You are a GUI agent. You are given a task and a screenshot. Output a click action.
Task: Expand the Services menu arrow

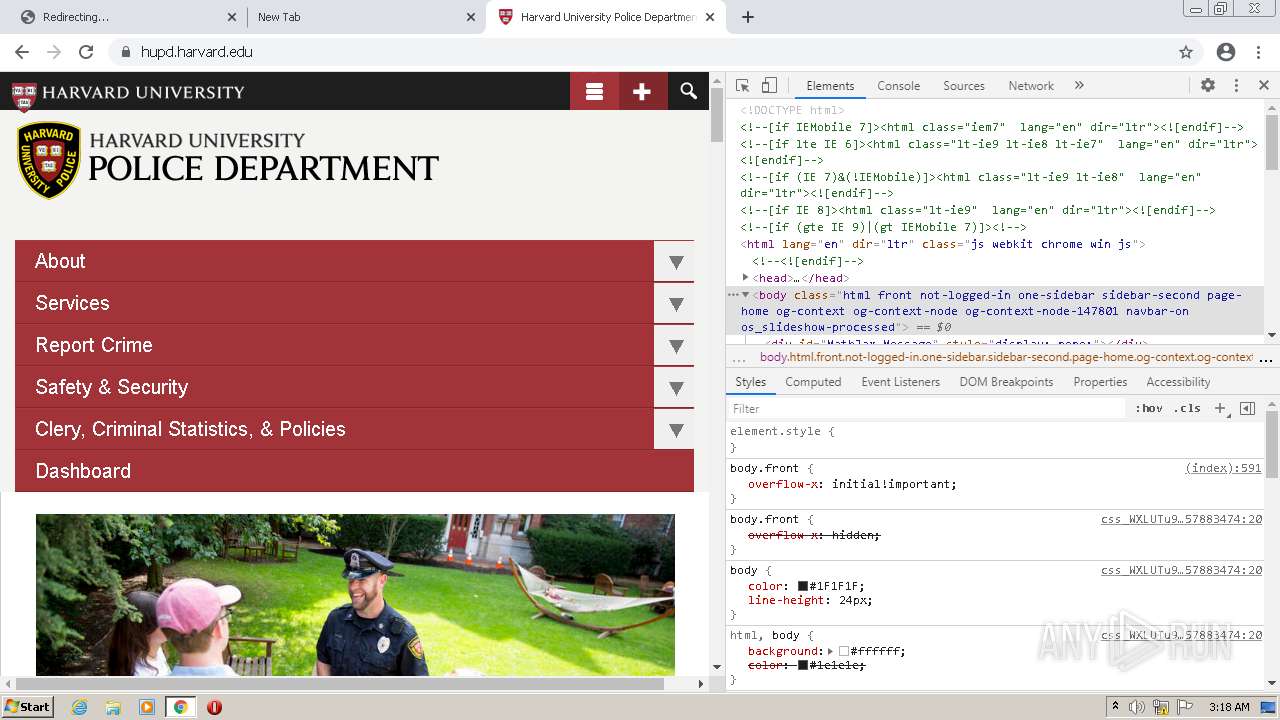pyautogui.click(x=675, y=304)
